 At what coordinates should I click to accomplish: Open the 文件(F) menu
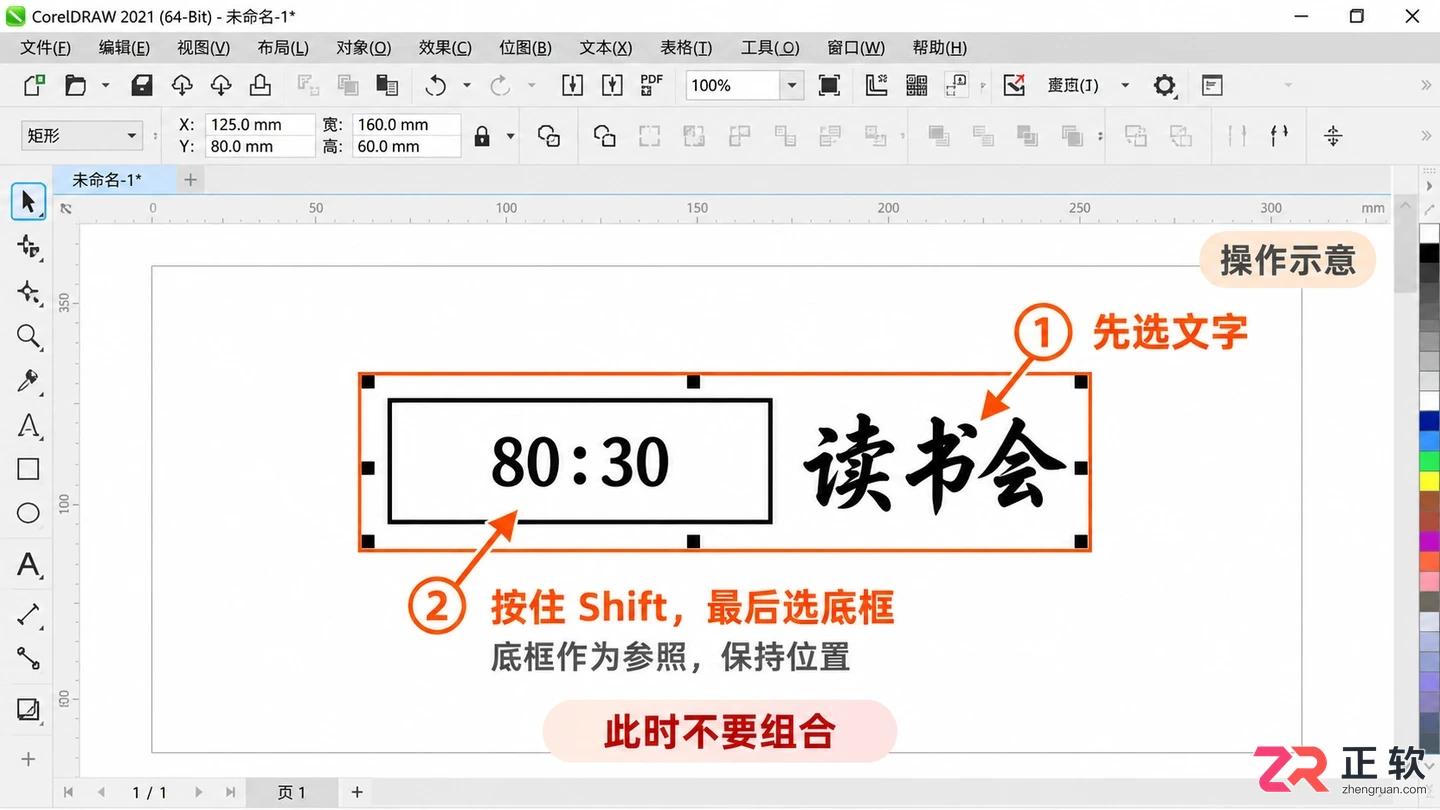pos(46,47)
